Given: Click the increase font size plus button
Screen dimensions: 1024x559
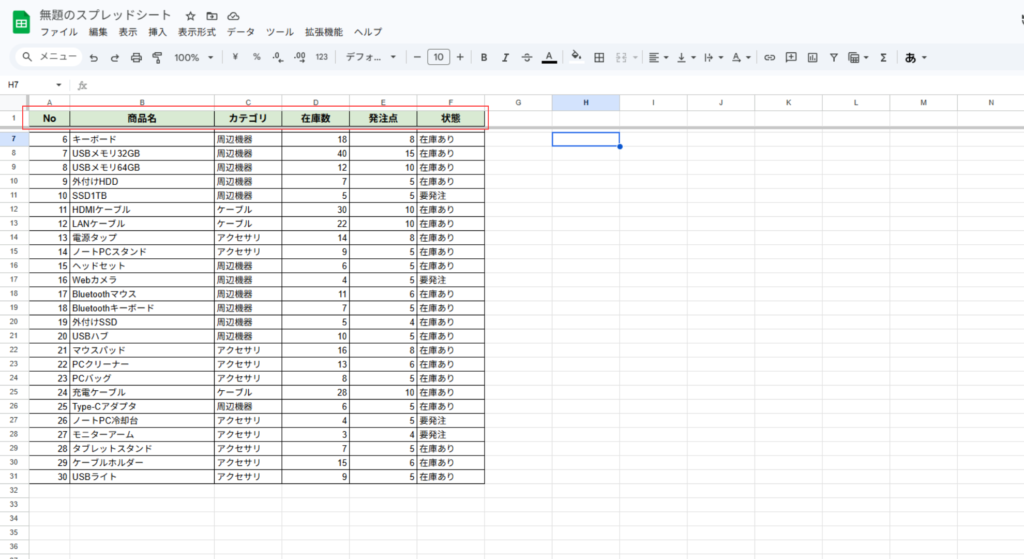Looking at the screenshot, I should point(460,58).
